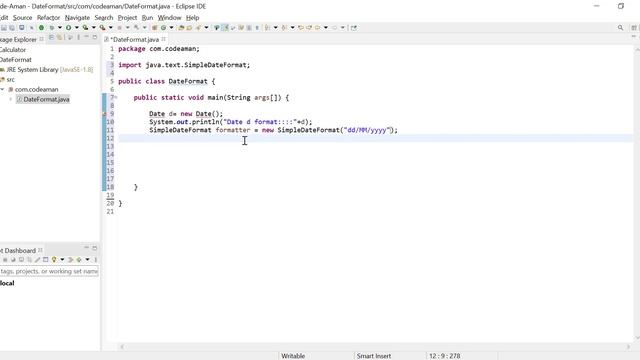Viewport: 640px width, 360px height.
Task: Open the terminal icon in toolbar
Action: point(22,28)
